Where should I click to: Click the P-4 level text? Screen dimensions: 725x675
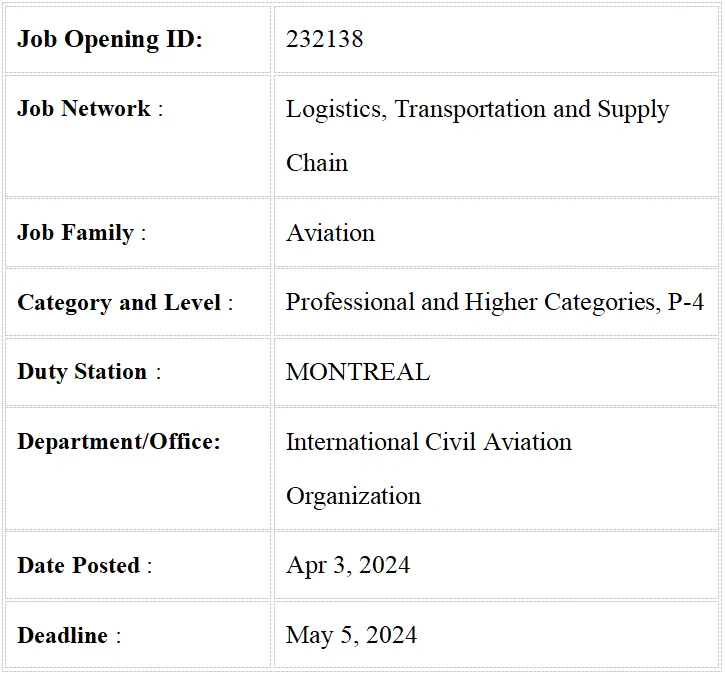[x=686, y=302]
